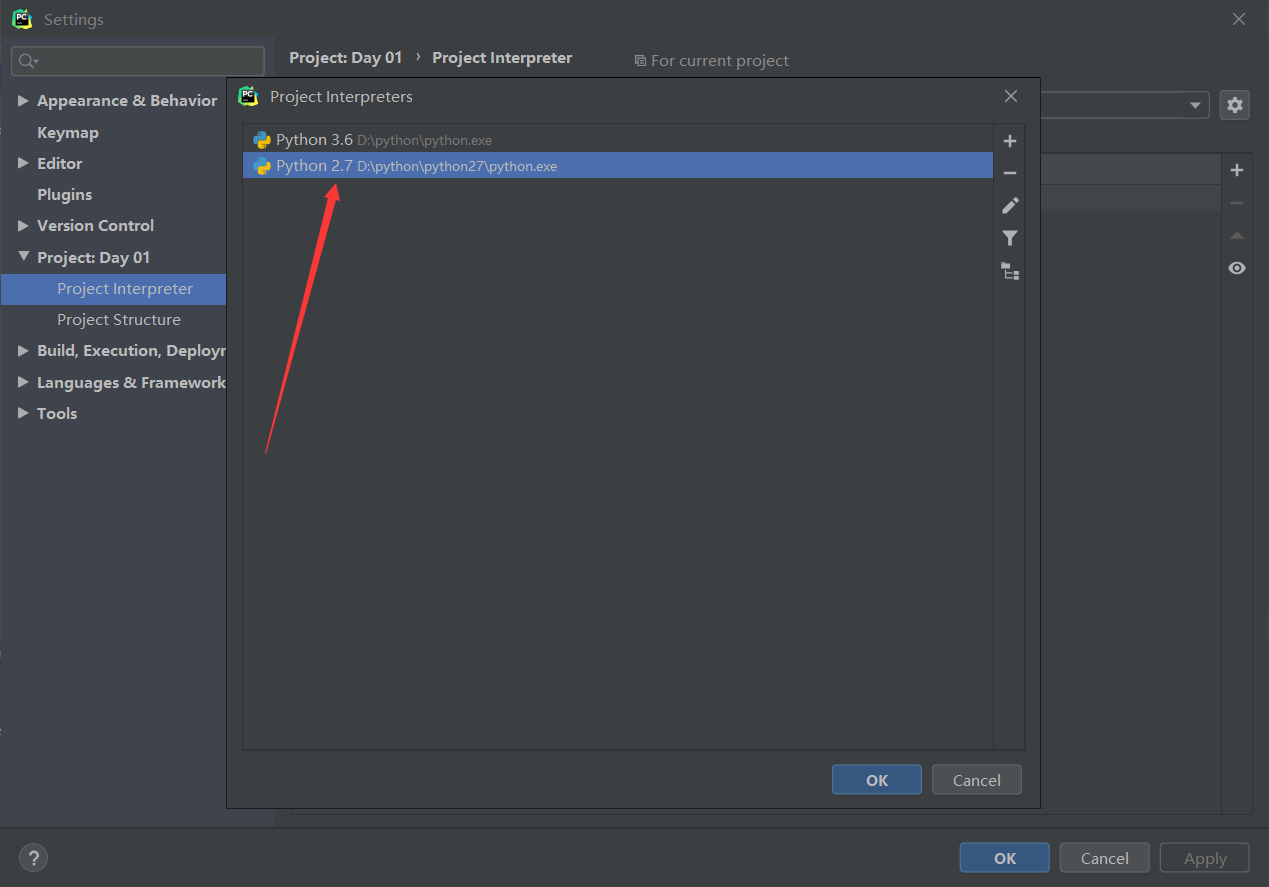Close the Project Interpreters dialog
The image size is (1269, 887).
click(x=1011, y=96)
